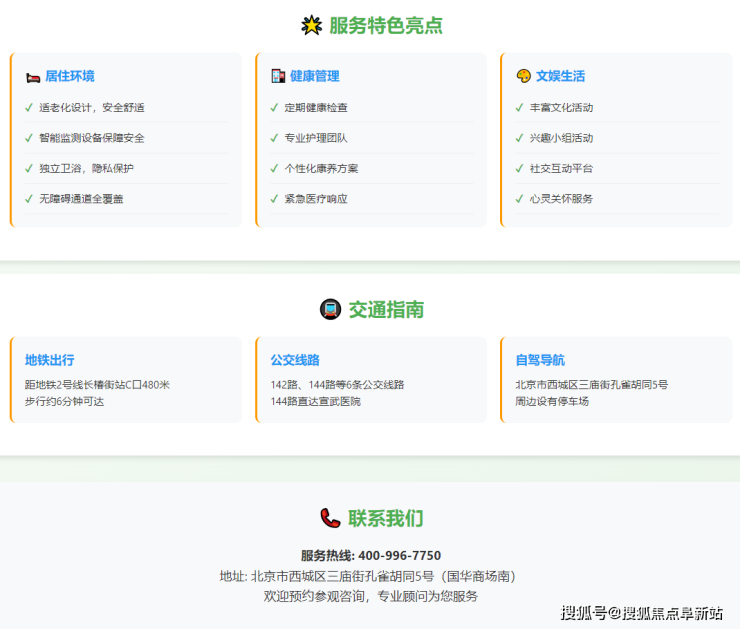Click the health icon next to 健康管理
740x629 pixels.
278,76
